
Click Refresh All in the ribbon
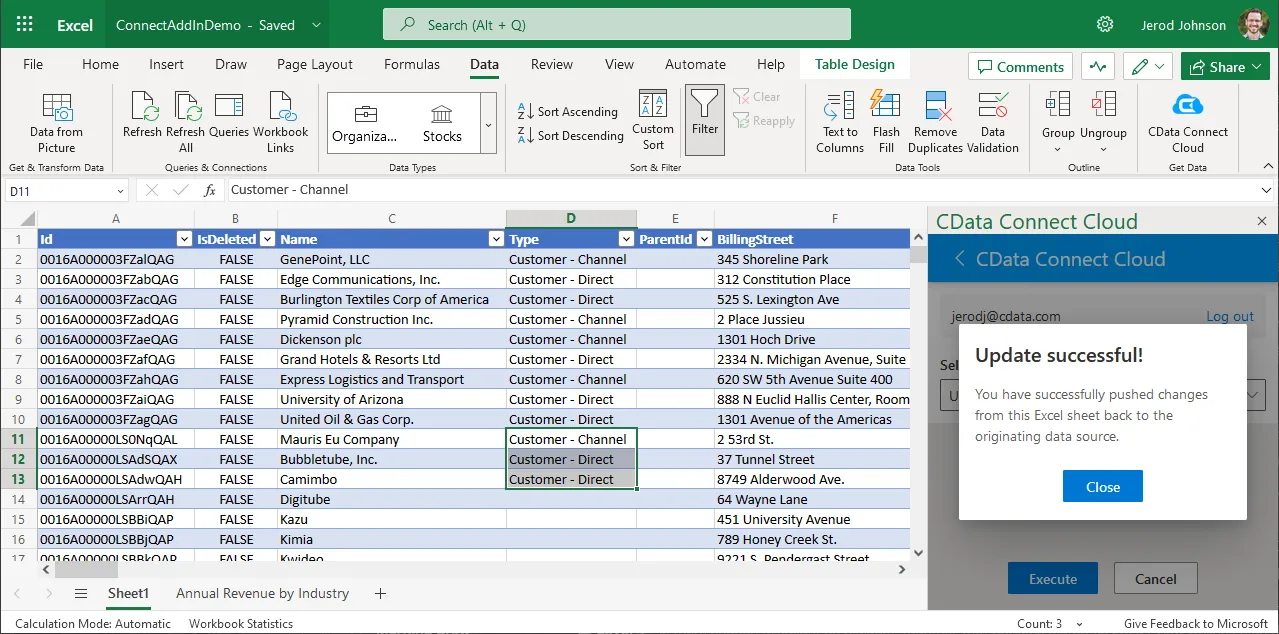[x=186, y=122]
